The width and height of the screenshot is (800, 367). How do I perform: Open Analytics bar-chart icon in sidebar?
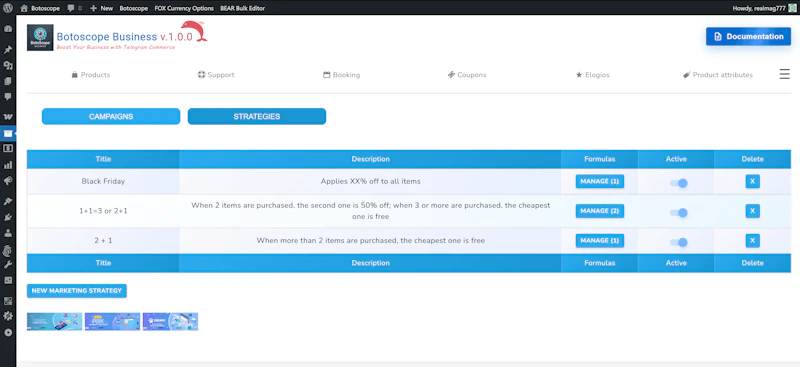pyautogui.click(x=8, y=165)
